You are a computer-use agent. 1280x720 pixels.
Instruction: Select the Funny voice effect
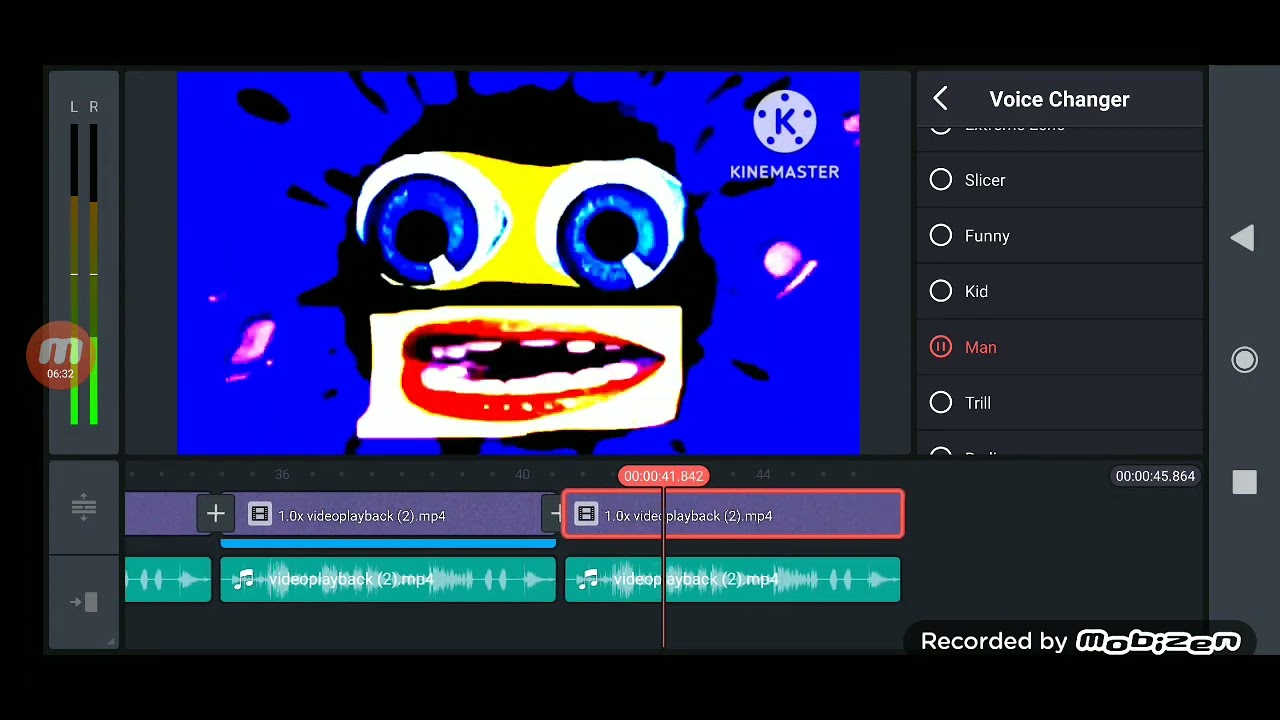click(1060, 236)
